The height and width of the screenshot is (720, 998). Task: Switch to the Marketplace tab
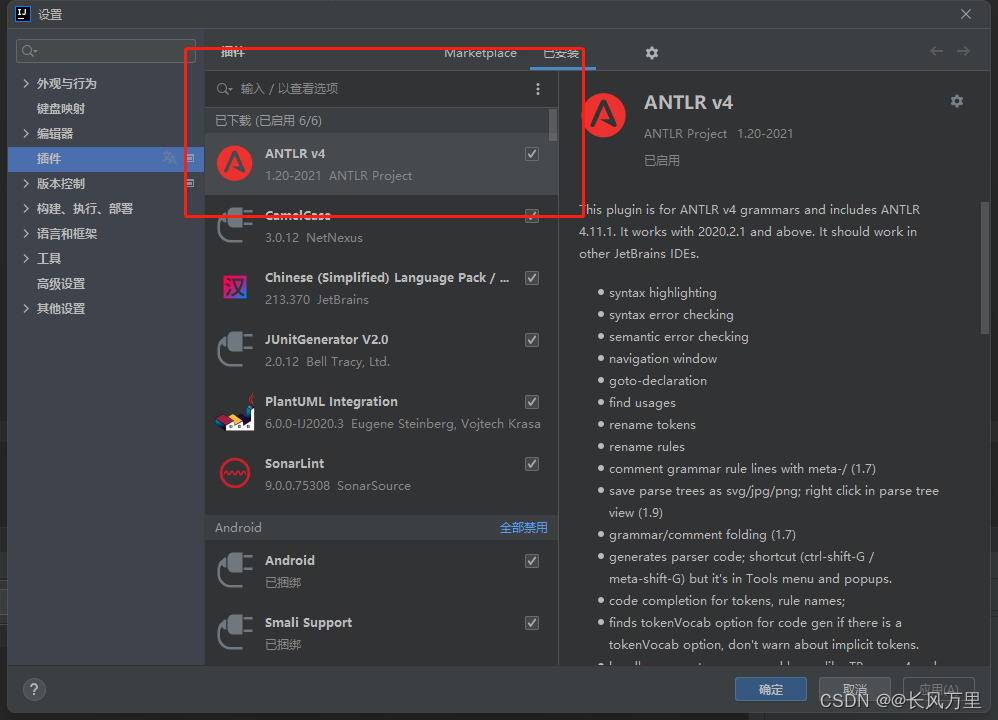click(x=480, y=53)
